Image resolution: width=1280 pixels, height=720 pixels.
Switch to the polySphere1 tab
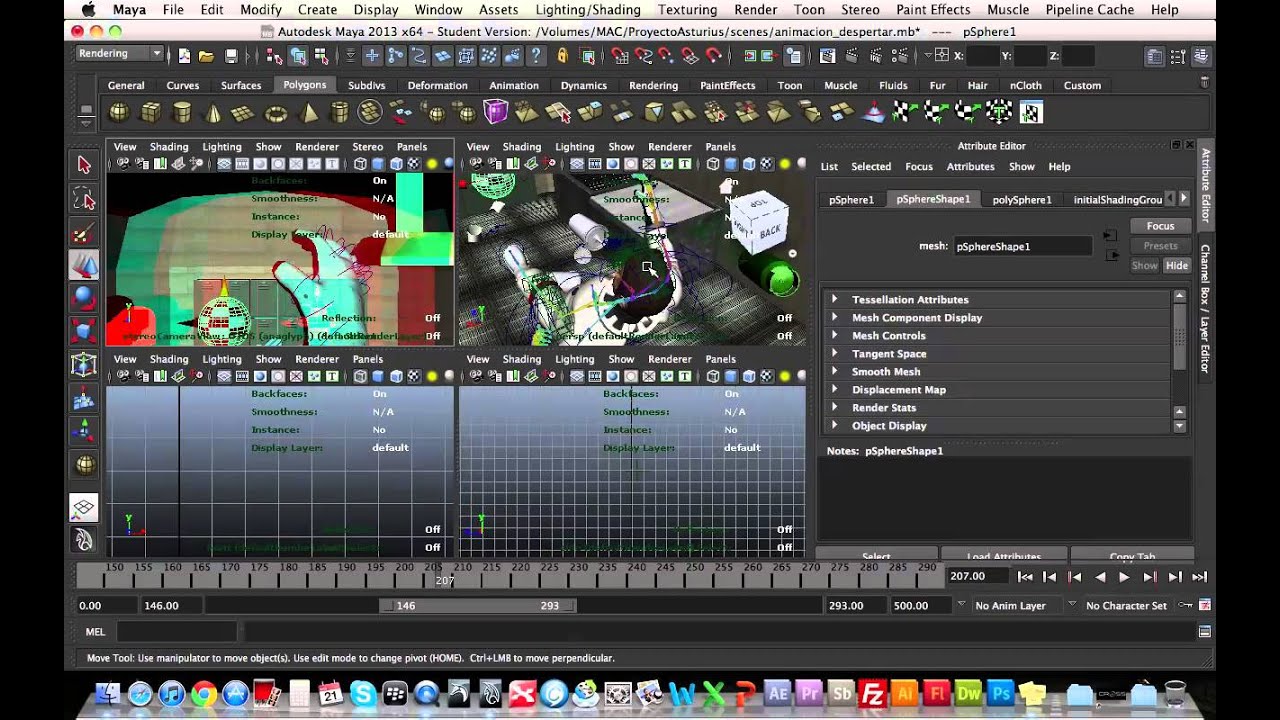[1022, 199]
